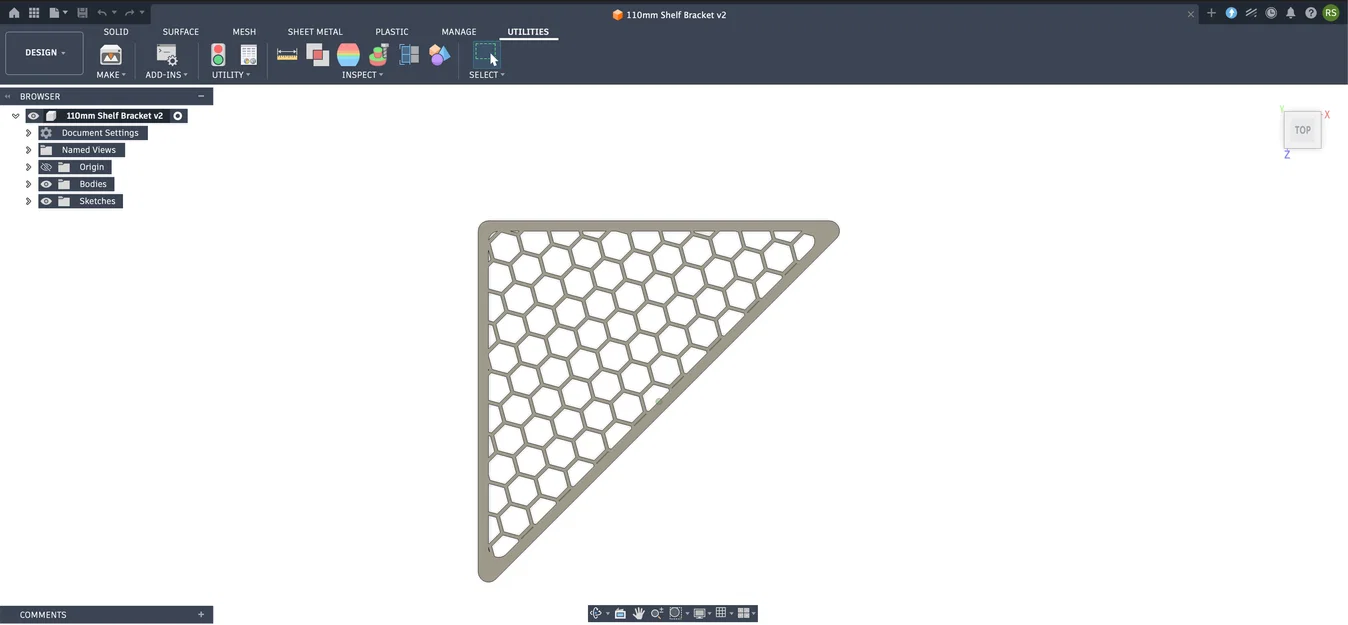Click the traffic light Utility icon
The image size is (1348, 625).
tap(218, 55)
